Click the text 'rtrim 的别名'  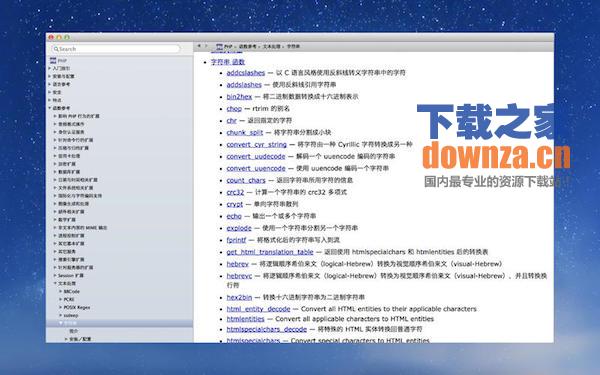[x=271, y=109]
